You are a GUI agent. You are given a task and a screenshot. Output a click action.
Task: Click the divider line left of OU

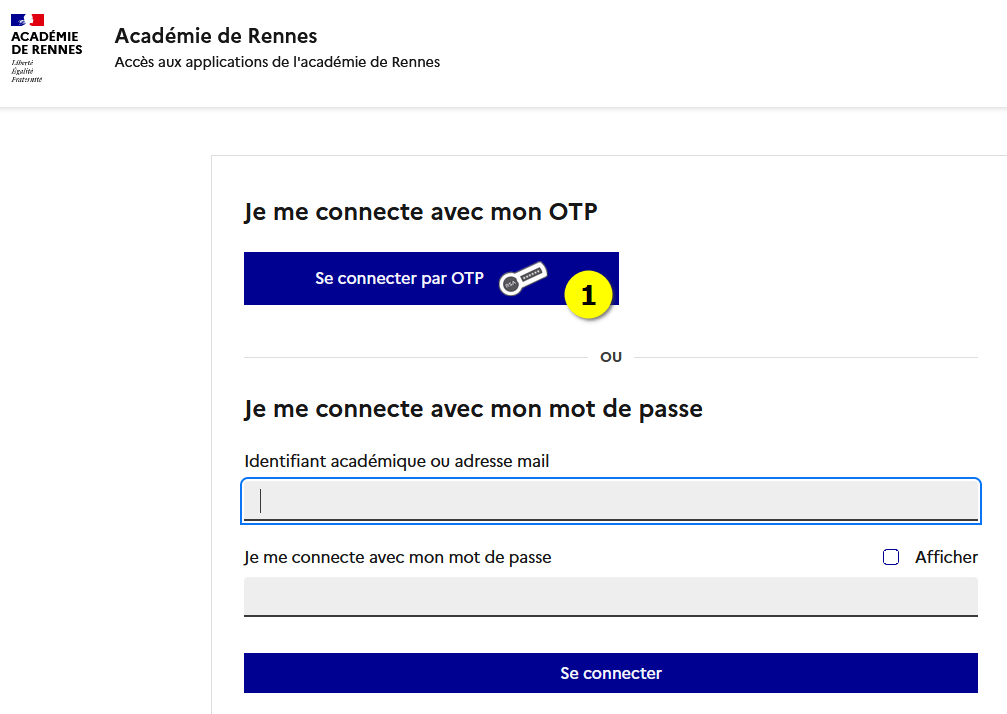click(x=415, y=357)
